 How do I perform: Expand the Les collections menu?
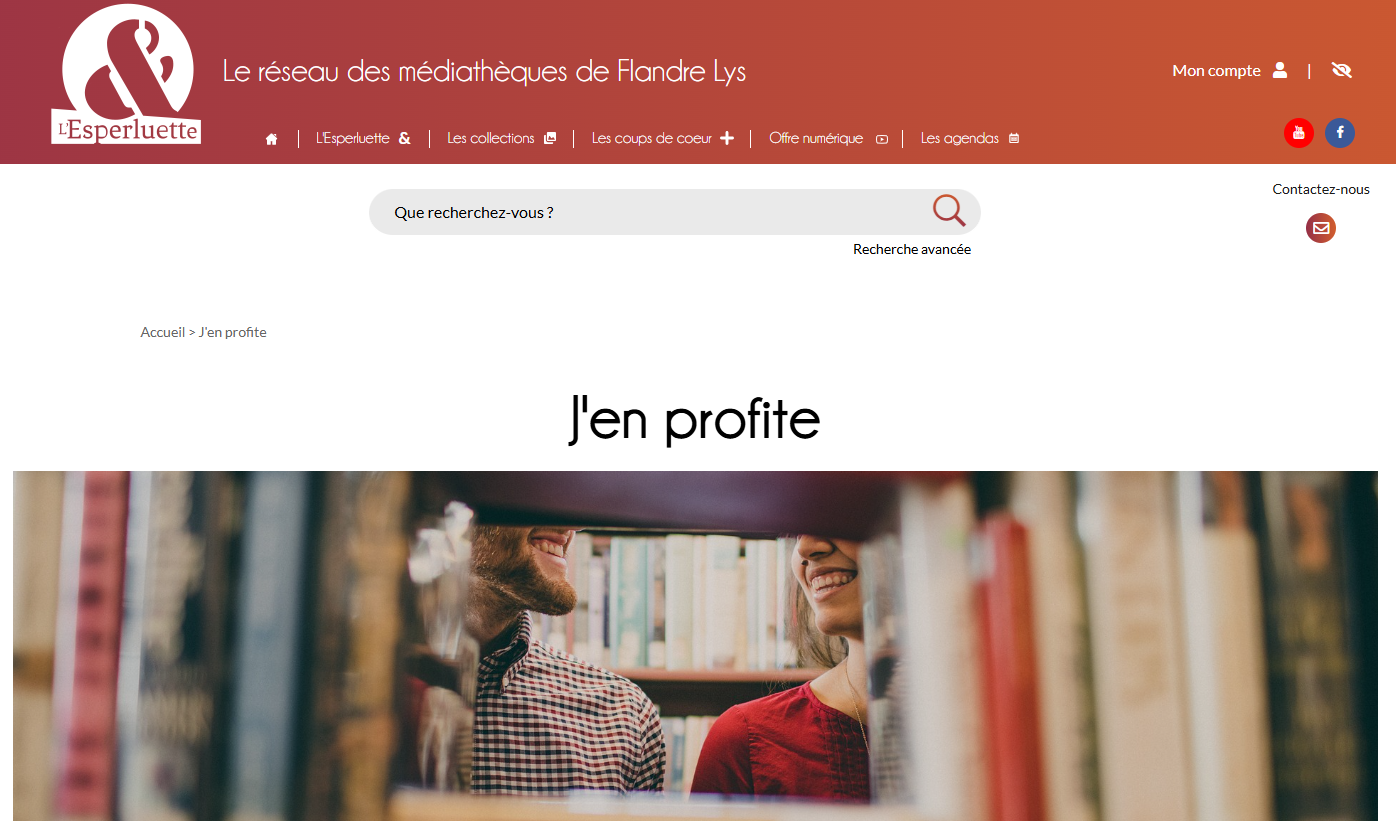click(501, 138)
